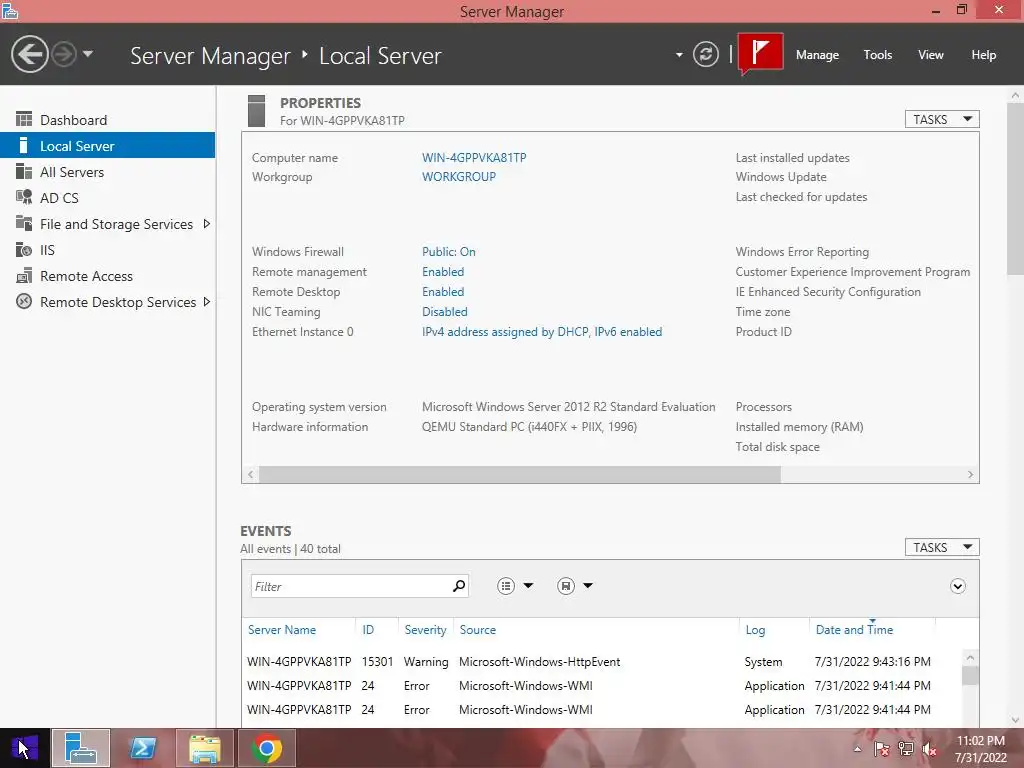Select the Microsoft-Windows-HttpEvent warning row
This screenshot has width=1024, height=768.
601,662
